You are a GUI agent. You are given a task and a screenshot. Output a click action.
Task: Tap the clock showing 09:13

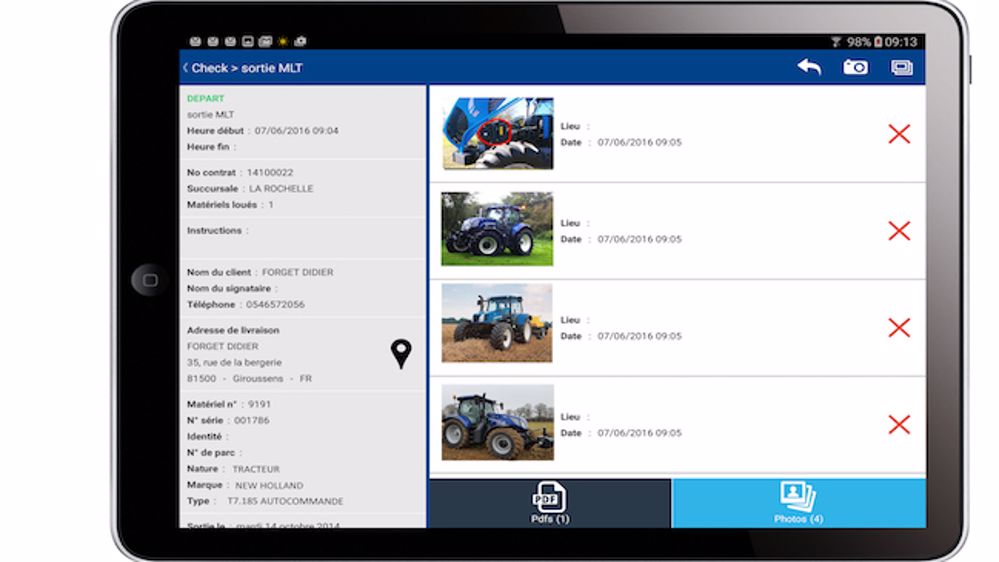[x=900, y=42]
